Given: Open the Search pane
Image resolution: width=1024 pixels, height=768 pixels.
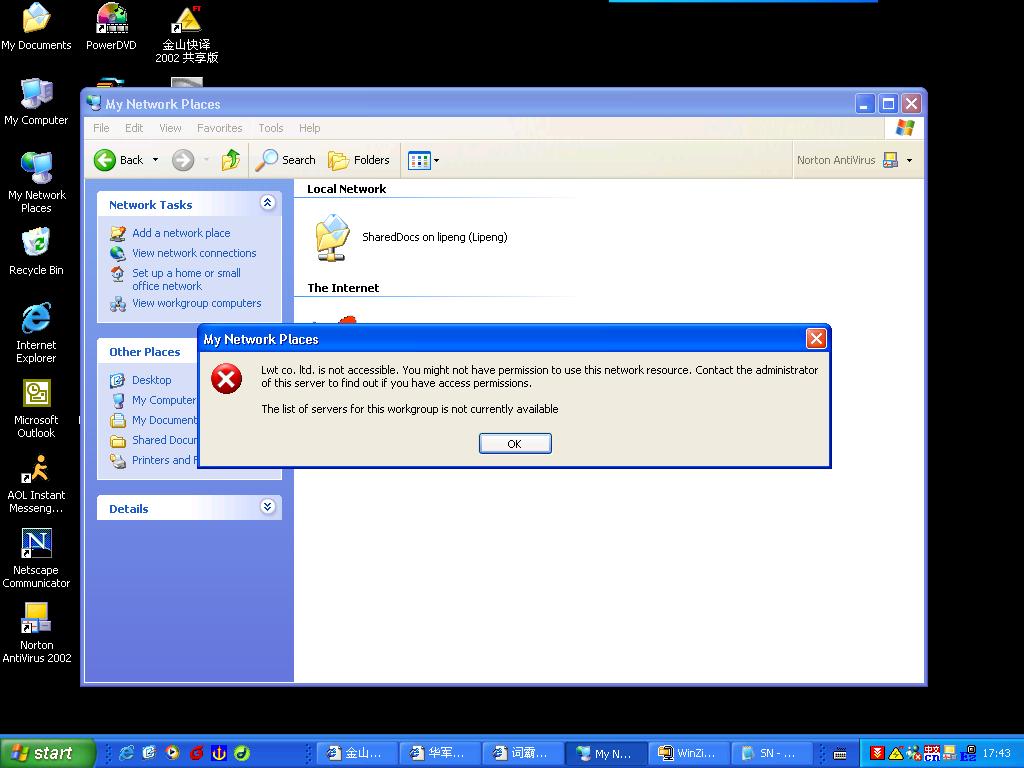Looking at the screenshot, I should click(285, 160).
